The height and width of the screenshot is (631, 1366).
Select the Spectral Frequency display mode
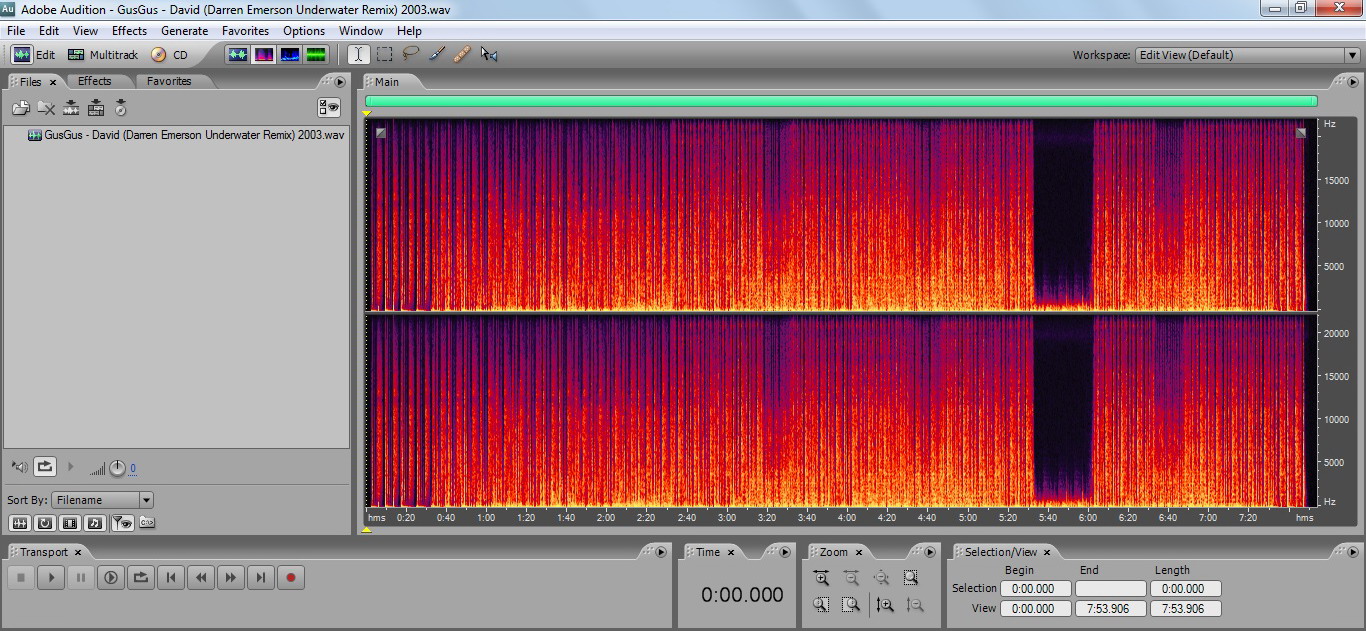tap(264, 55)
